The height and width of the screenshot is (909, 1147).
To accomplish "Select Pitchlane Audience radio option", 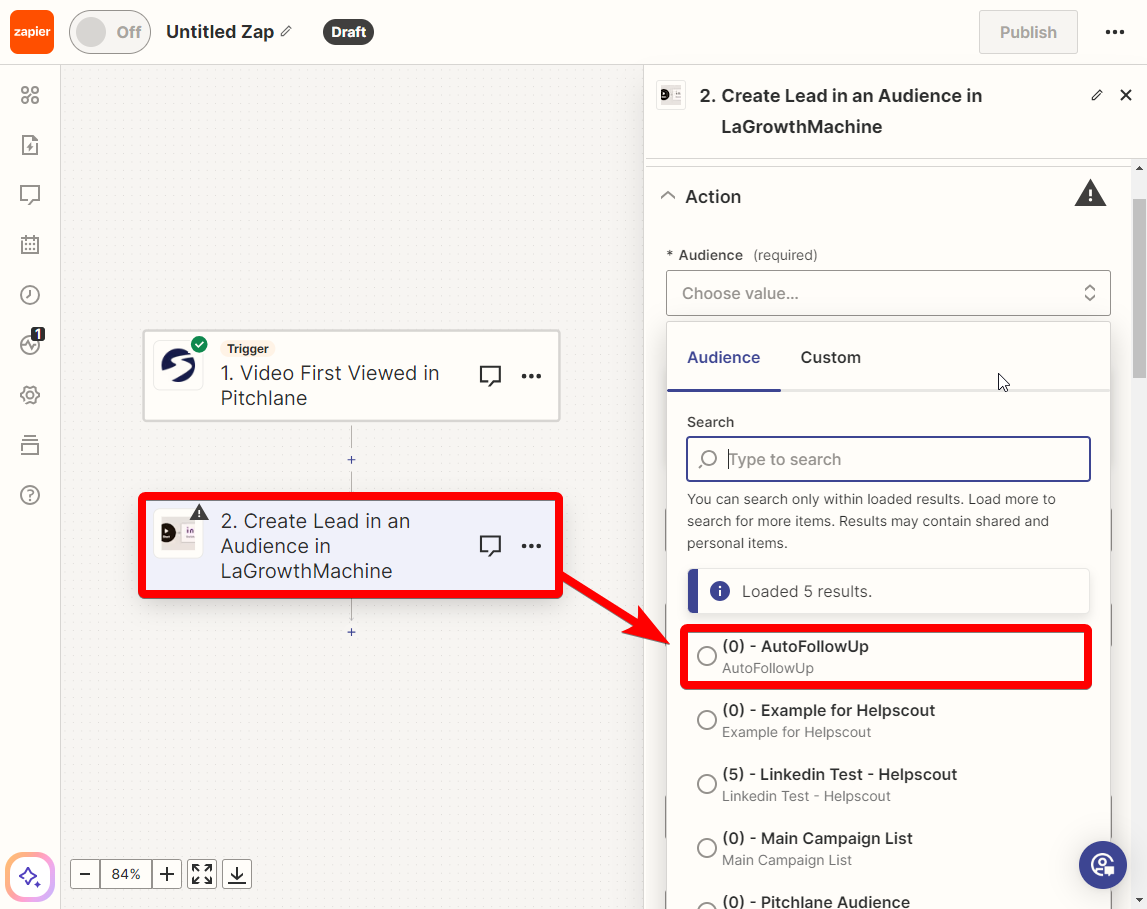I will [707, 905].
